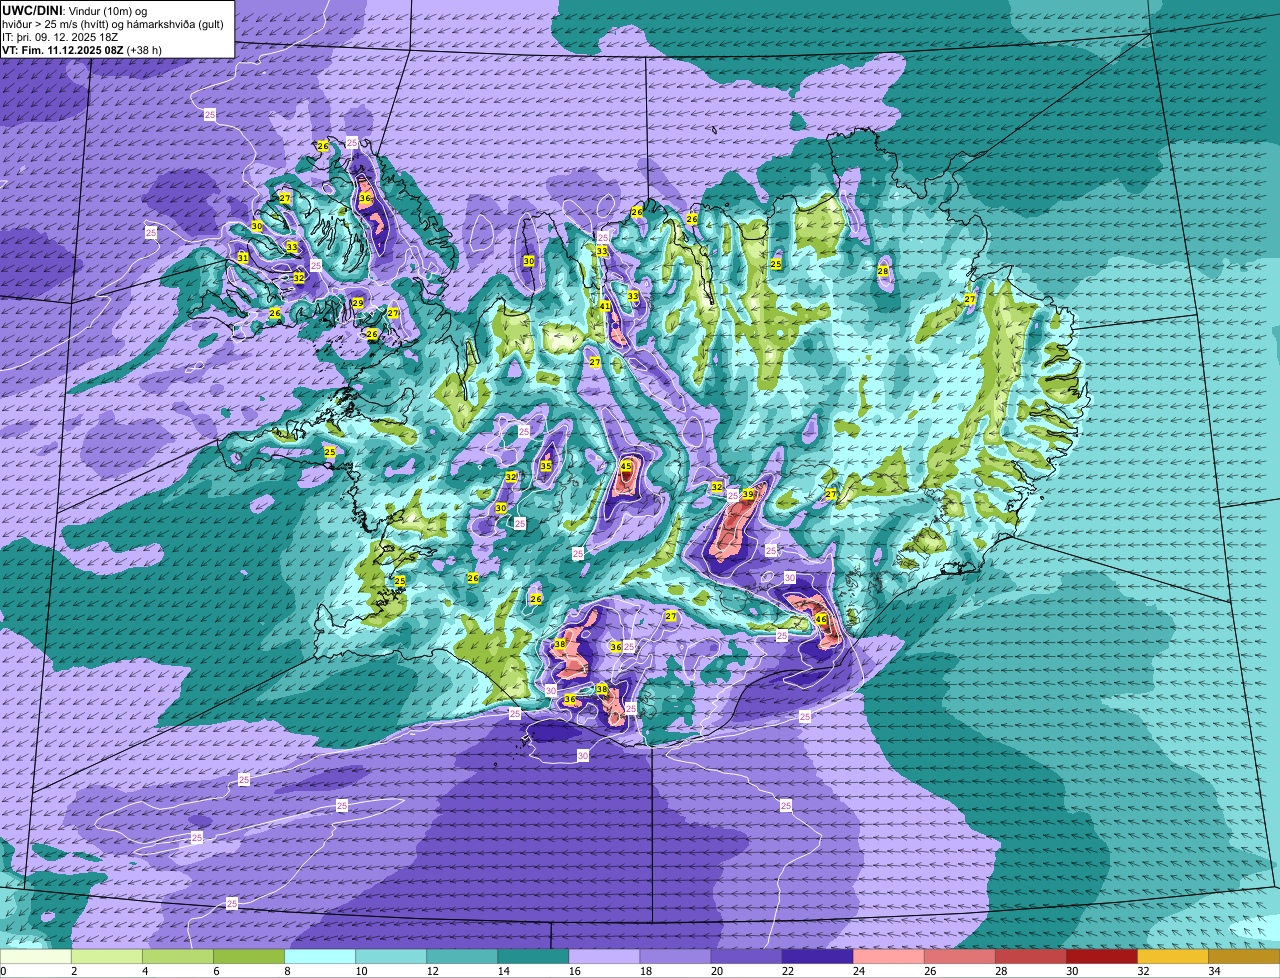Click the legend swatch between 6 and 8

coord(249,957)
